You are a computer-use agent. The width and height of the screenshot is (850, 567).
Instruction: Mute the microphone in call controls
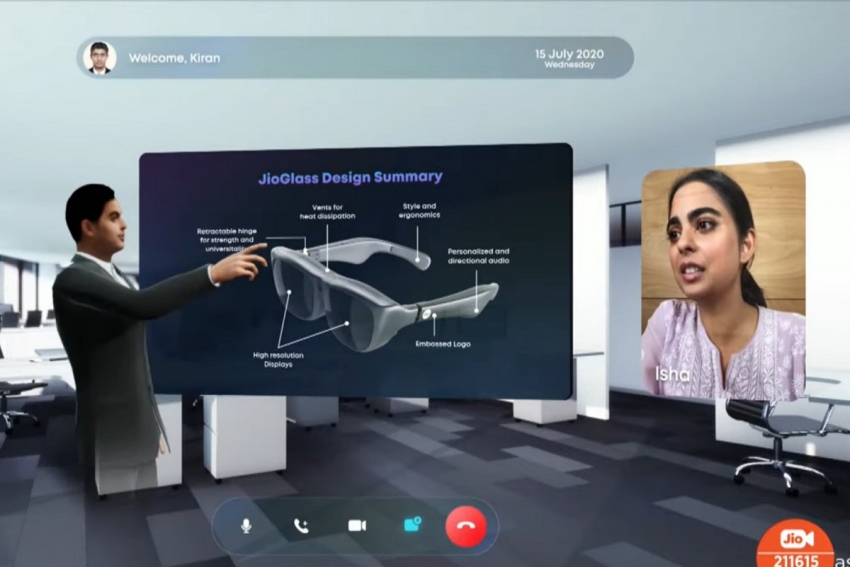point(246,526)
